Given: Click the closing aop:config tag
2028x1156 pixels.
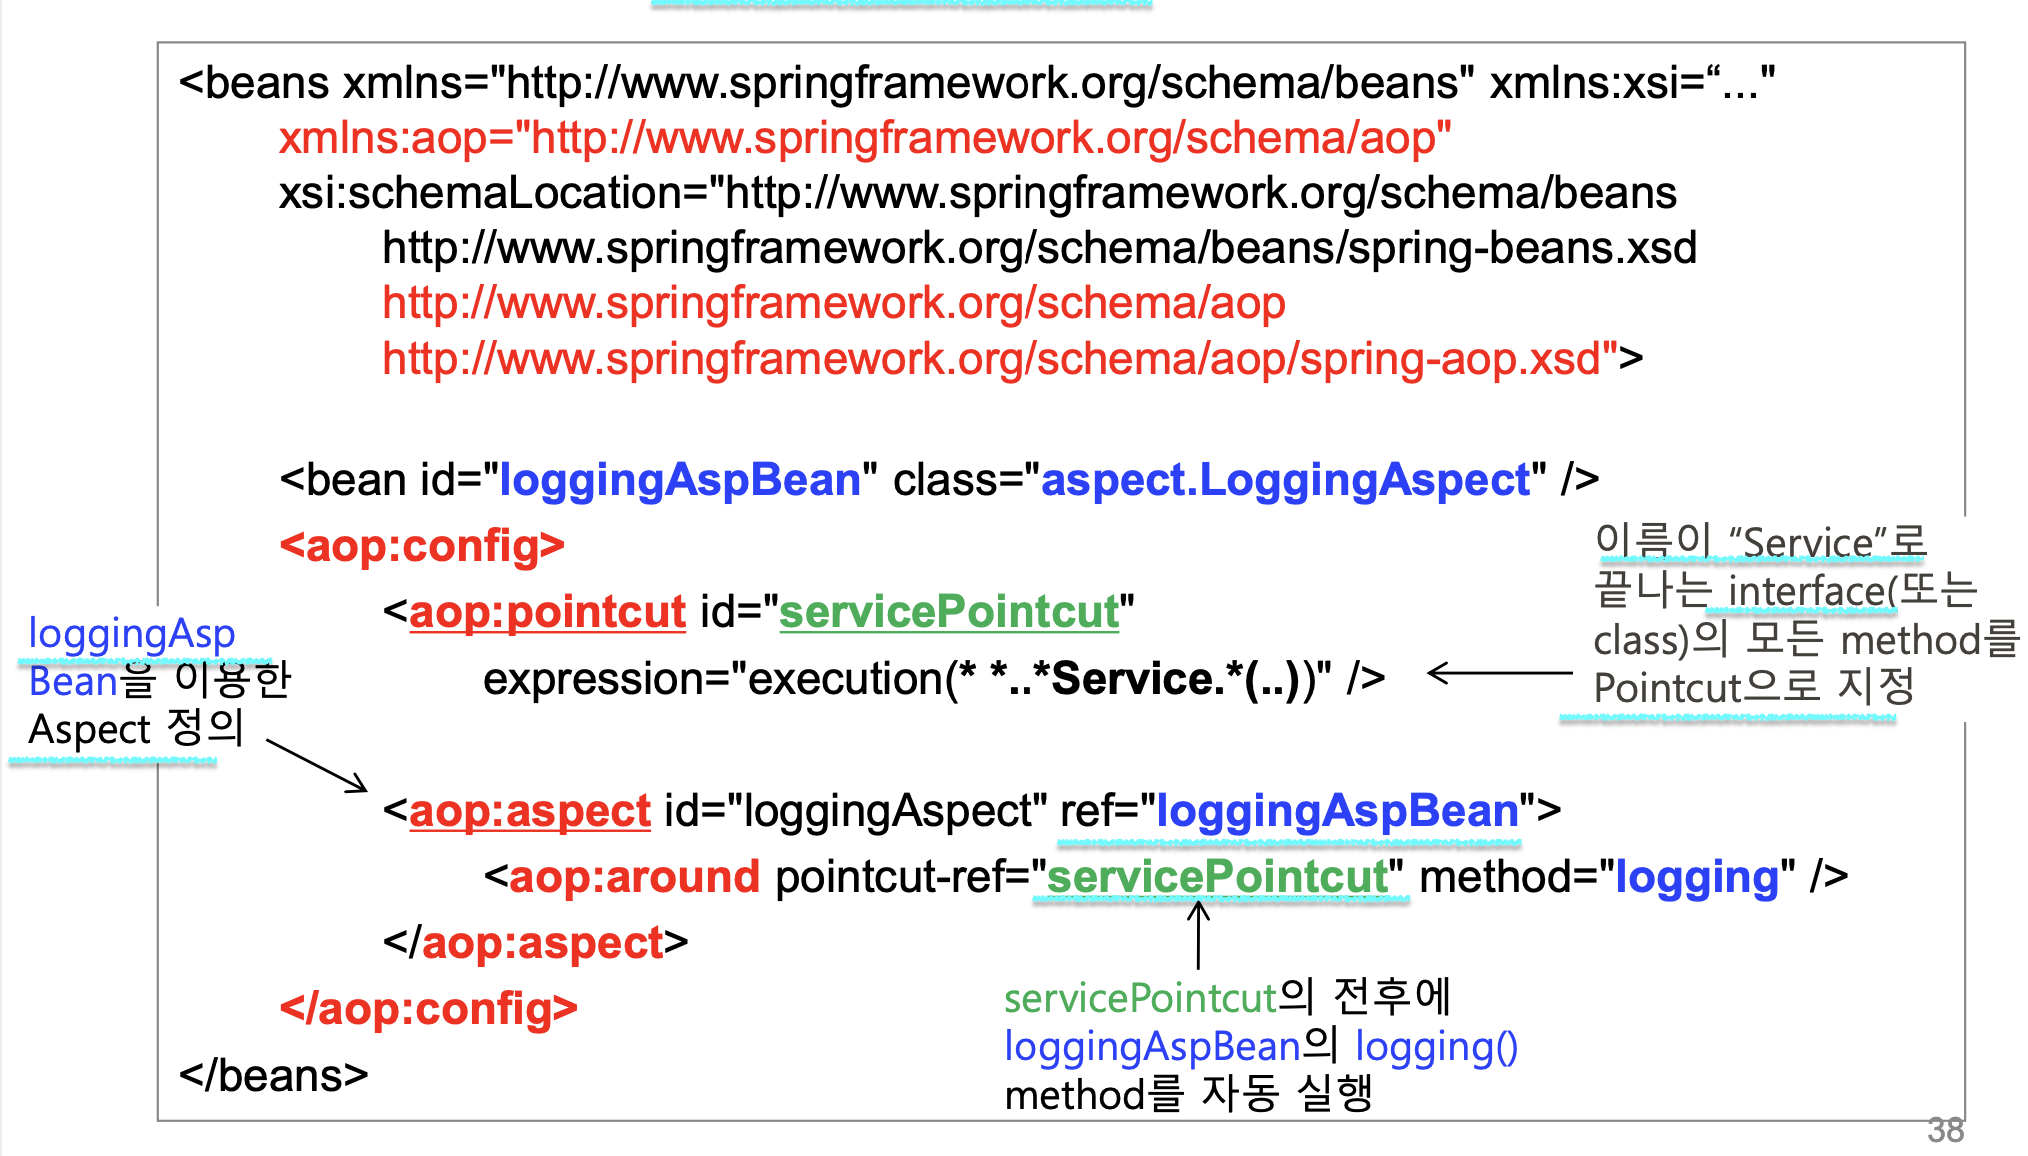Looking at the screenshot, I should [x=428, y=1009].
